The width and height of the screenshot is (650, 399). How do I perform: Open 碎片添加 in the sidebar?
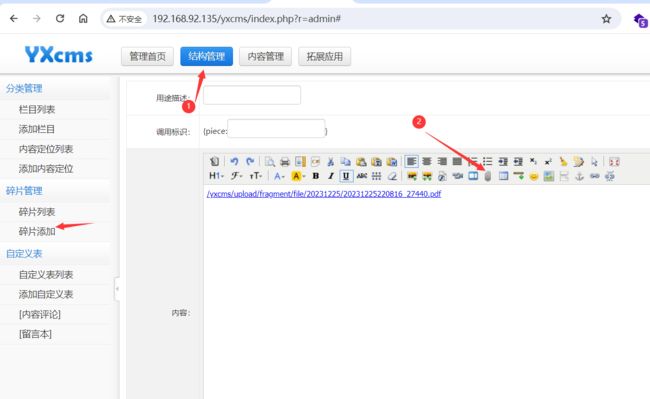pos(37,232)
